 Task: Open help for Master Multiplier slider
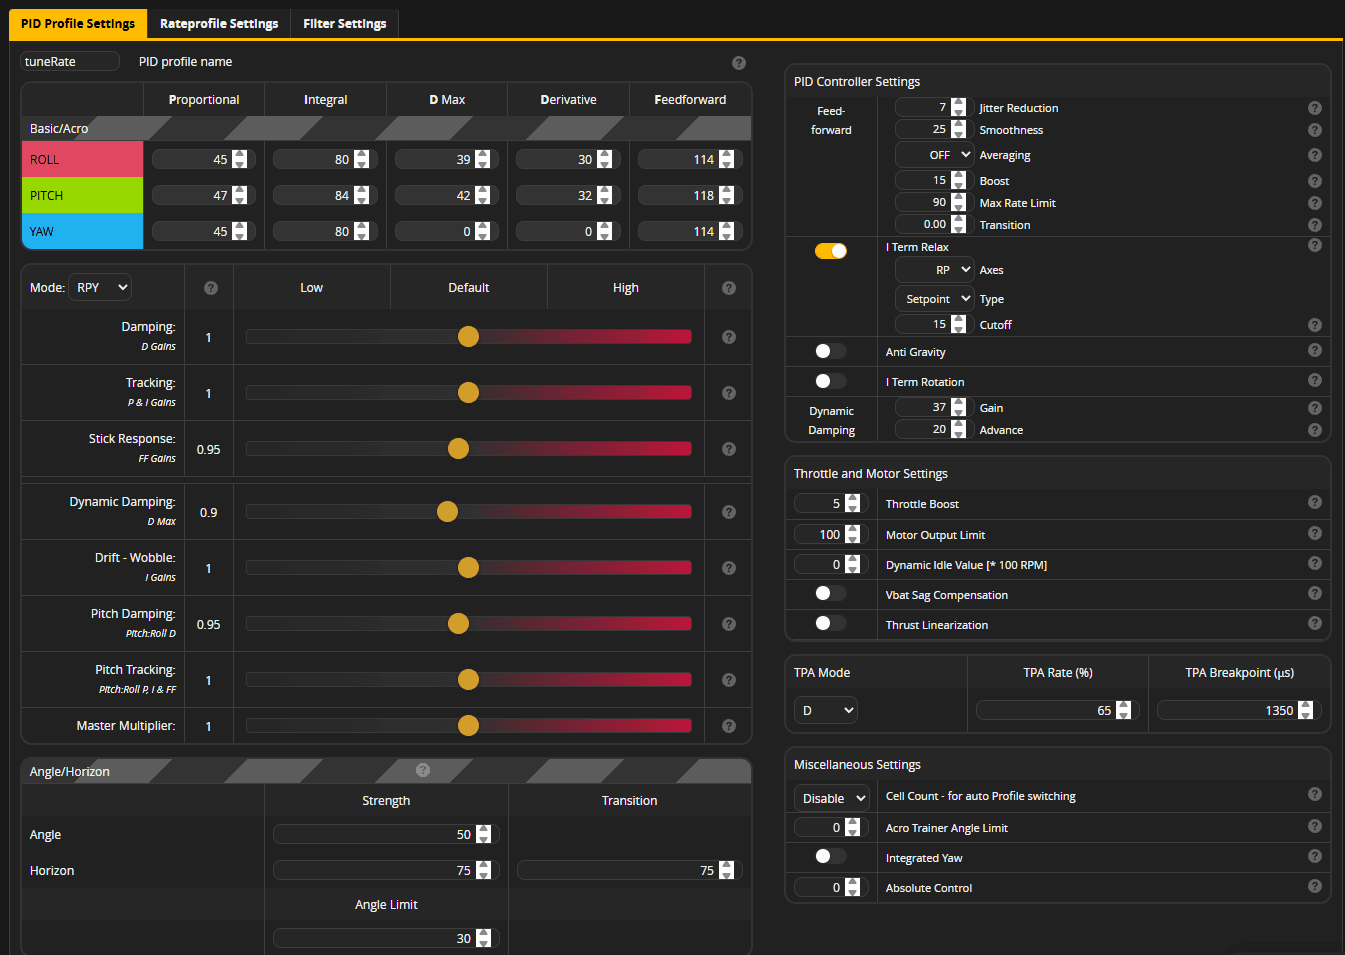729,726
